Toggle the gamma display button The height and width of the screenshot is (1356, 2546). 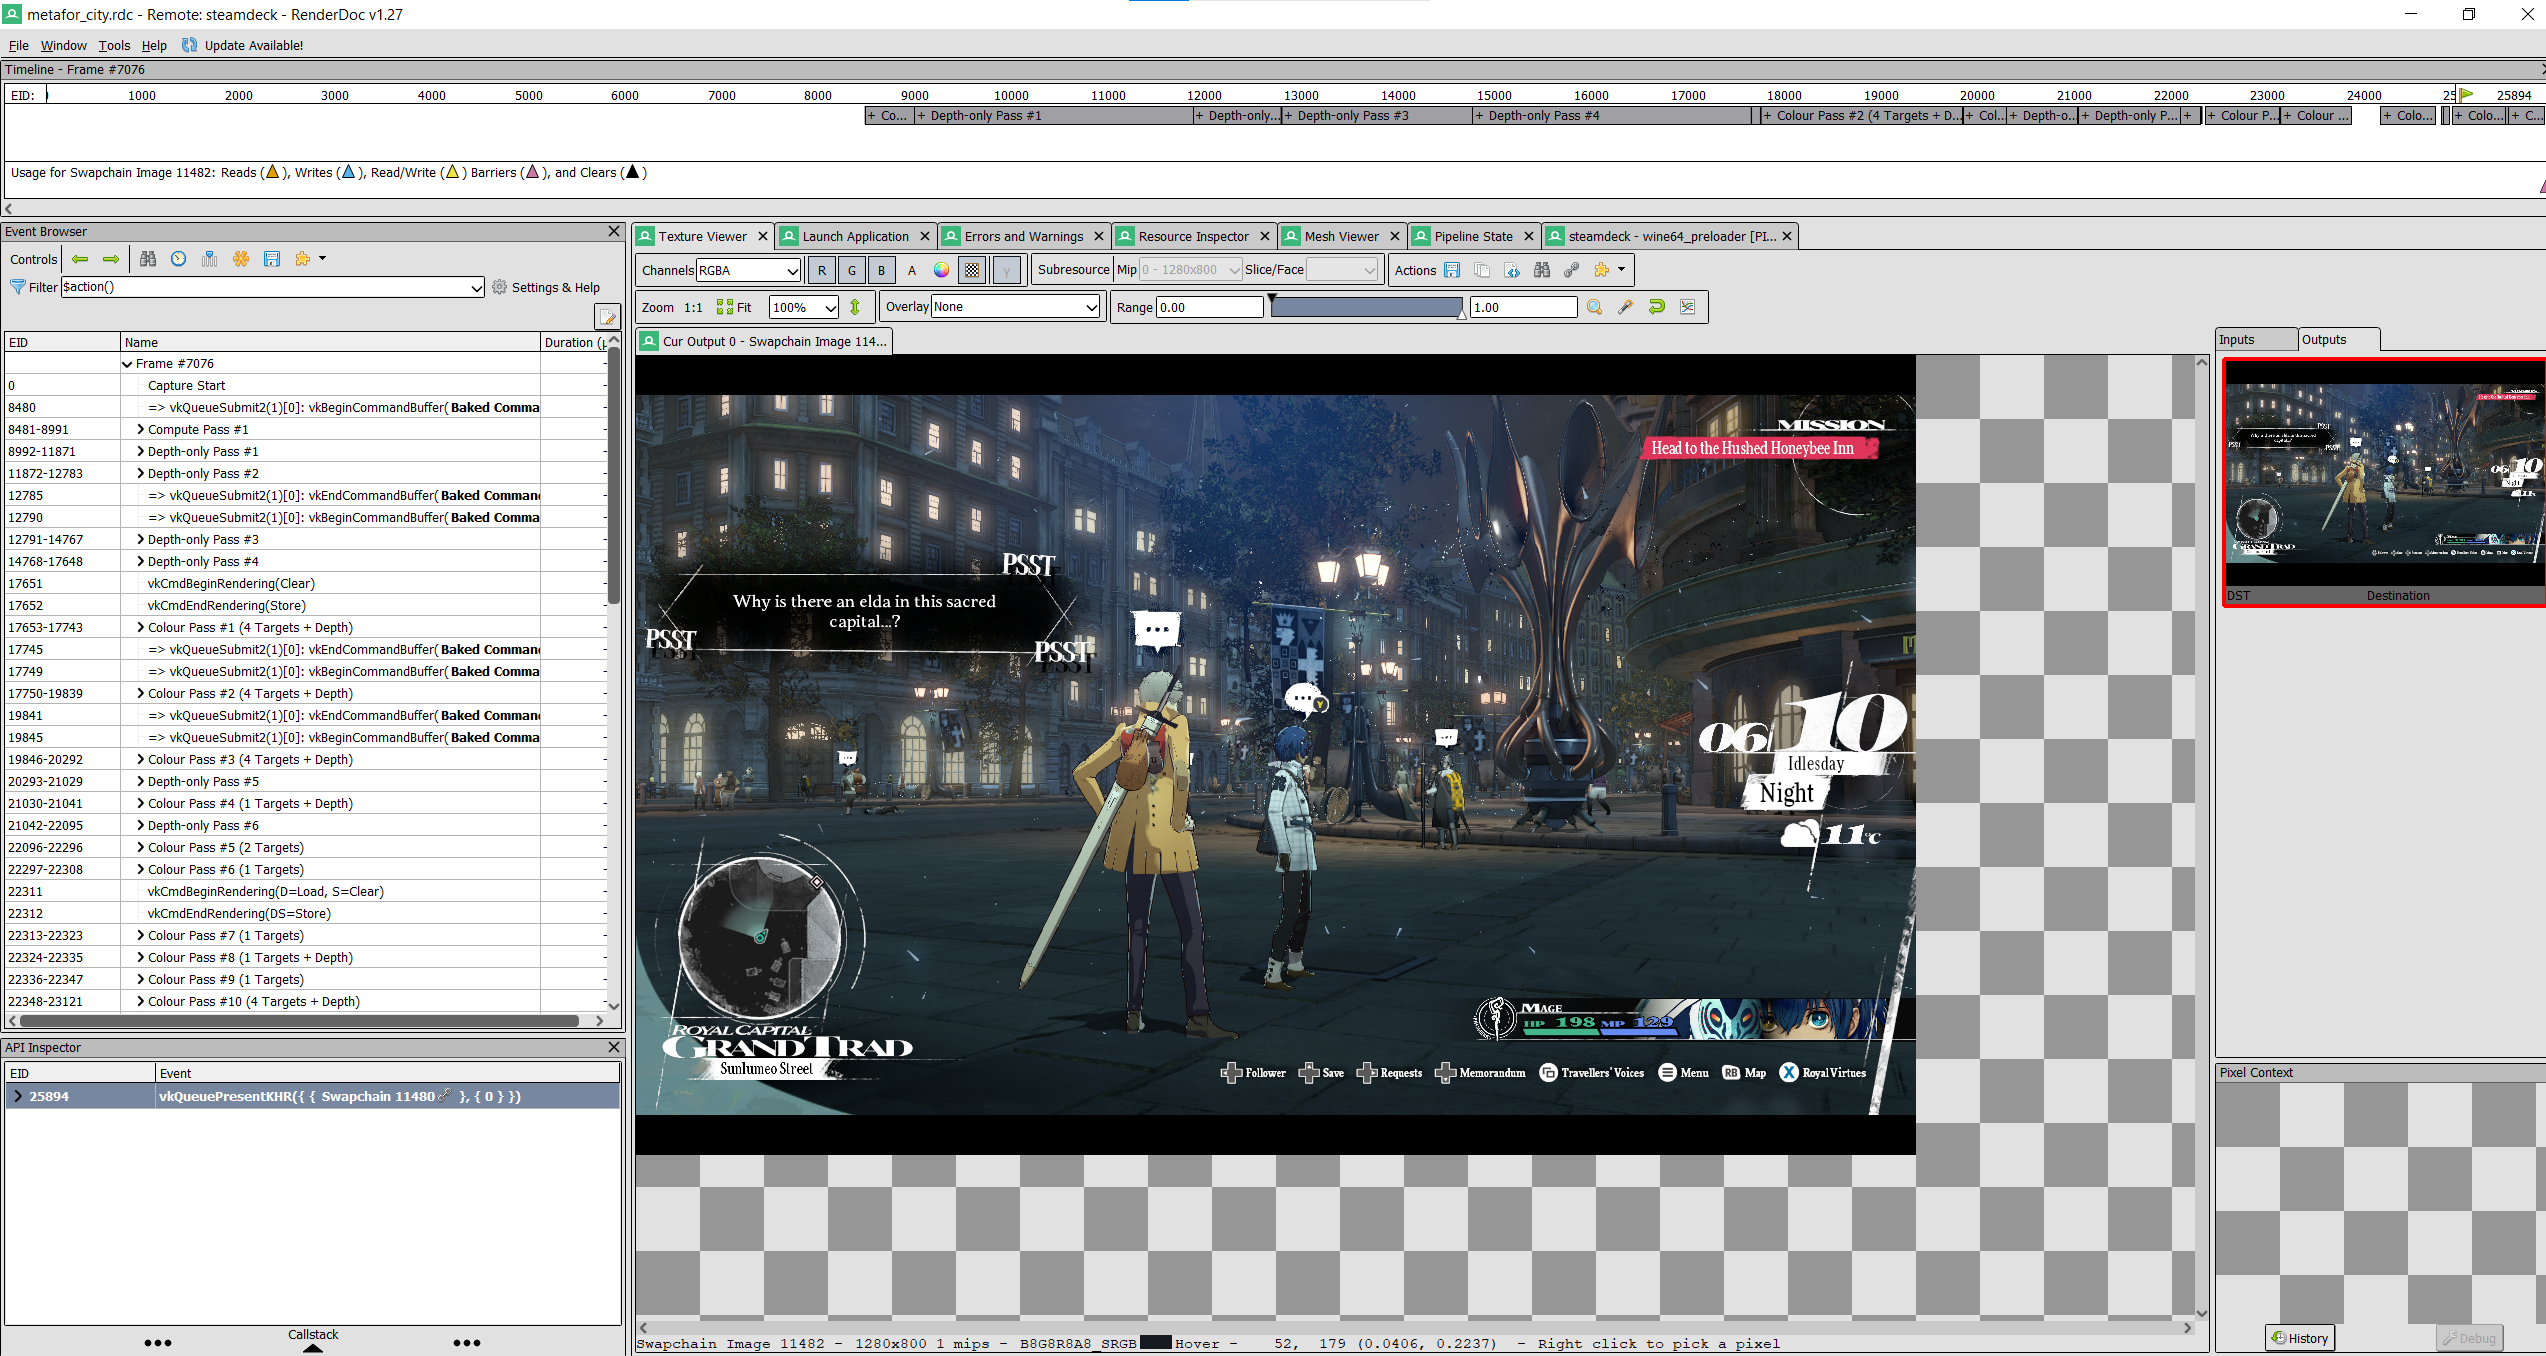(1007, 270)
